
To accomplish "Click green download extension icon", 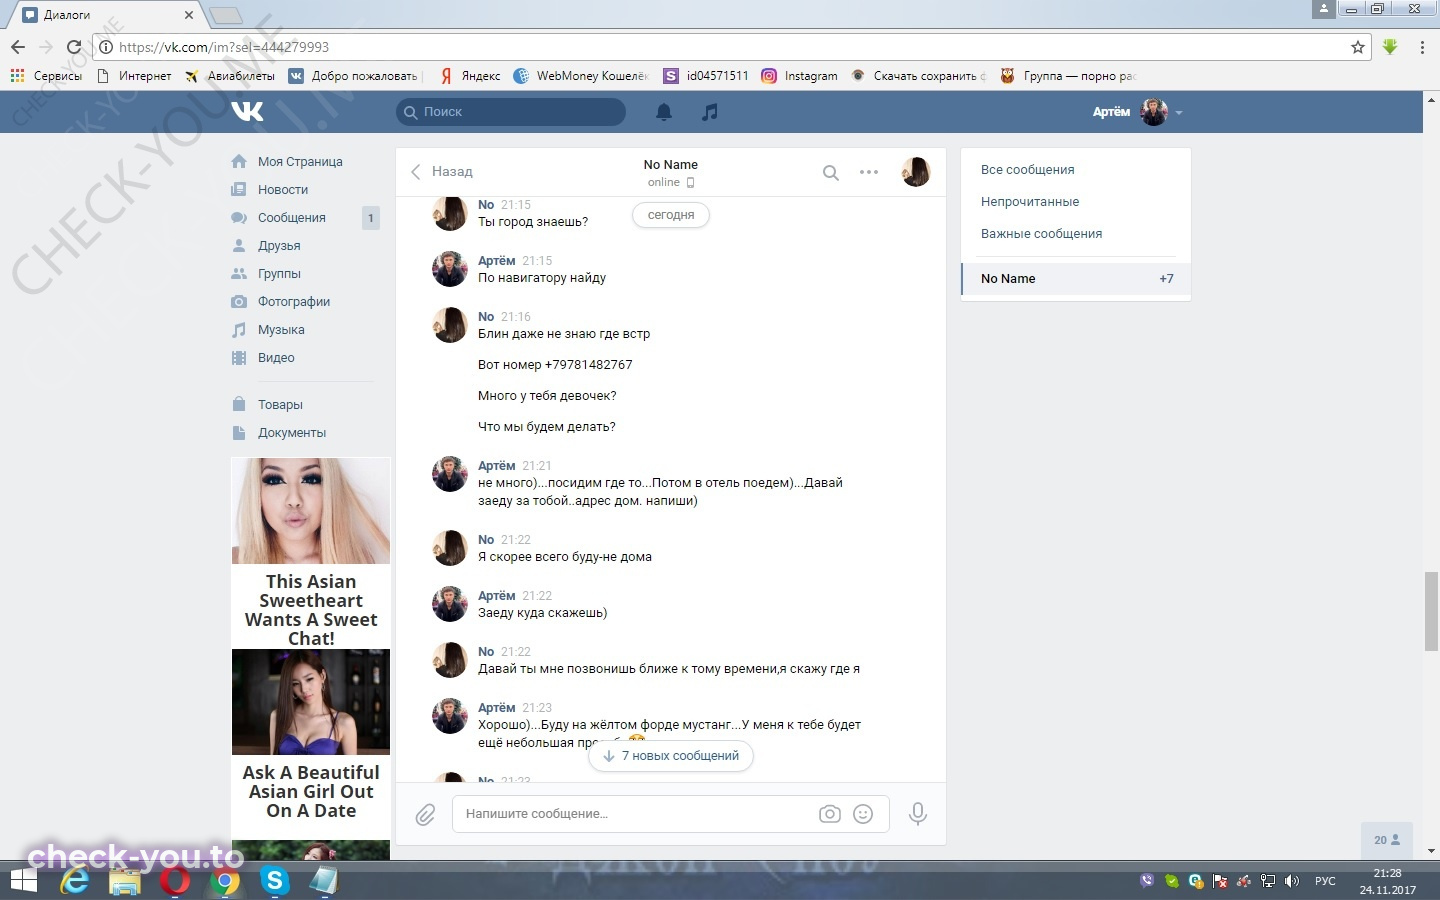I will tap(1390, 47).
